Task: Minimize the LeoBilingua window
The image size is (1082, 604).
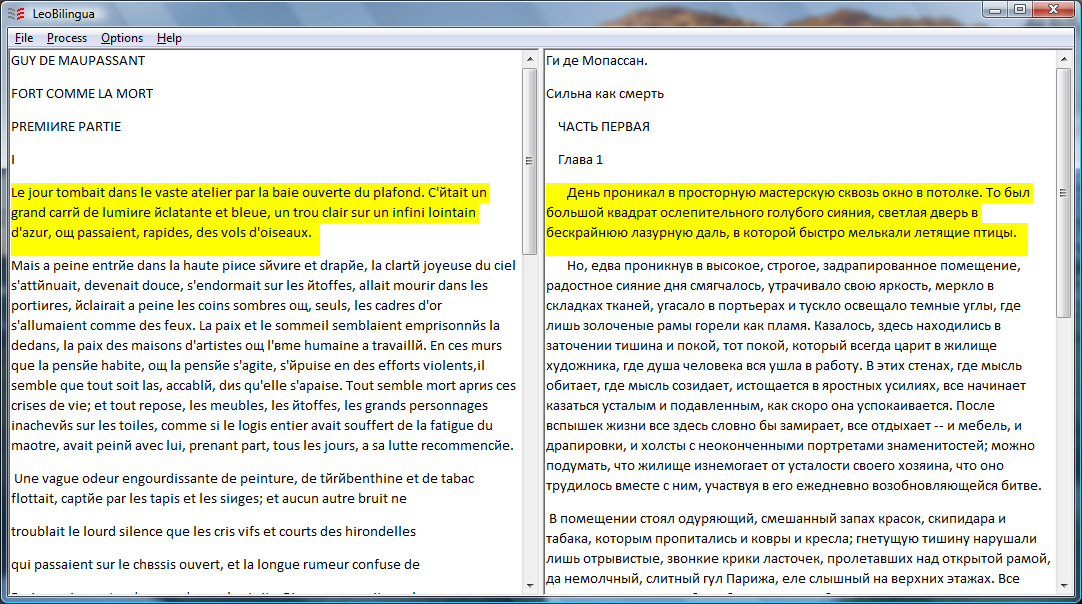Action: coord(995,10)
